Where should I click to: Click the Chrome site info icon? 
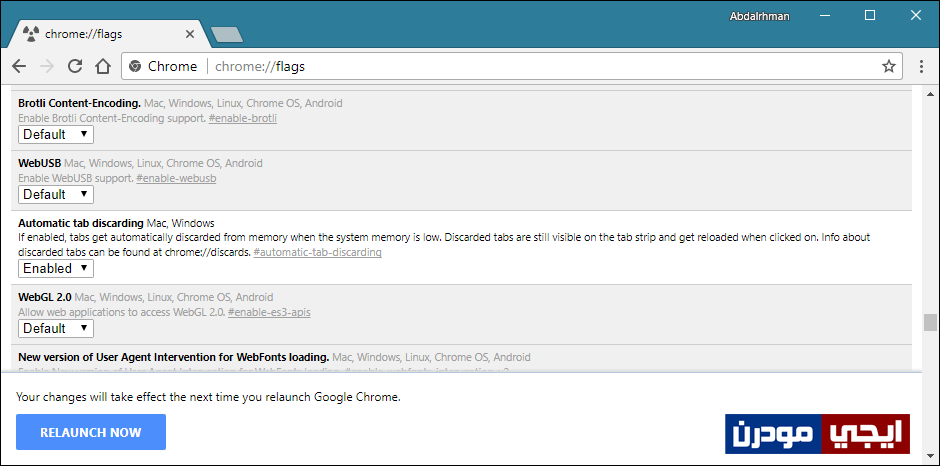(x=135, y=66)
